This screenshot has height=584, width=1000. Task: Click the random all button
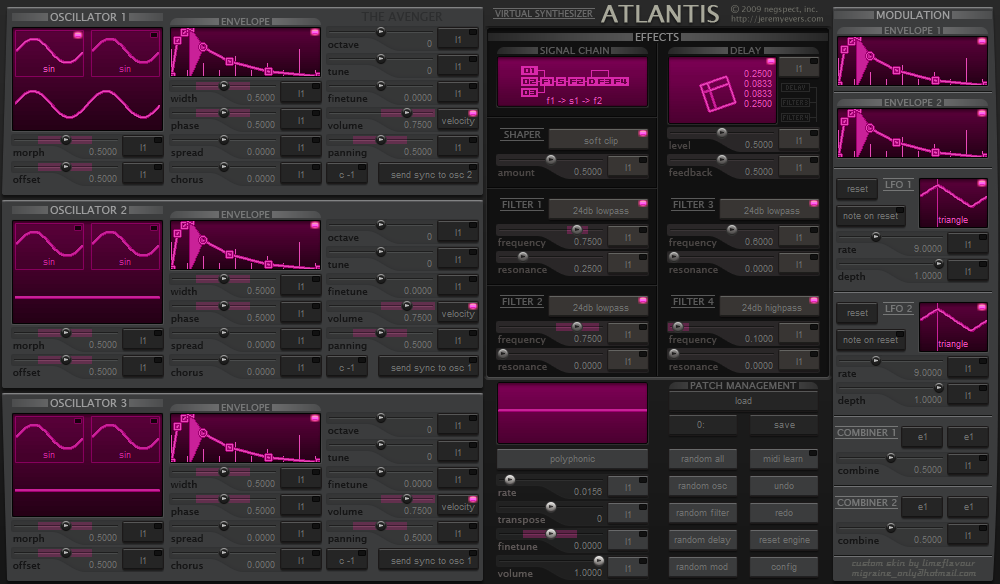(702, 459)
